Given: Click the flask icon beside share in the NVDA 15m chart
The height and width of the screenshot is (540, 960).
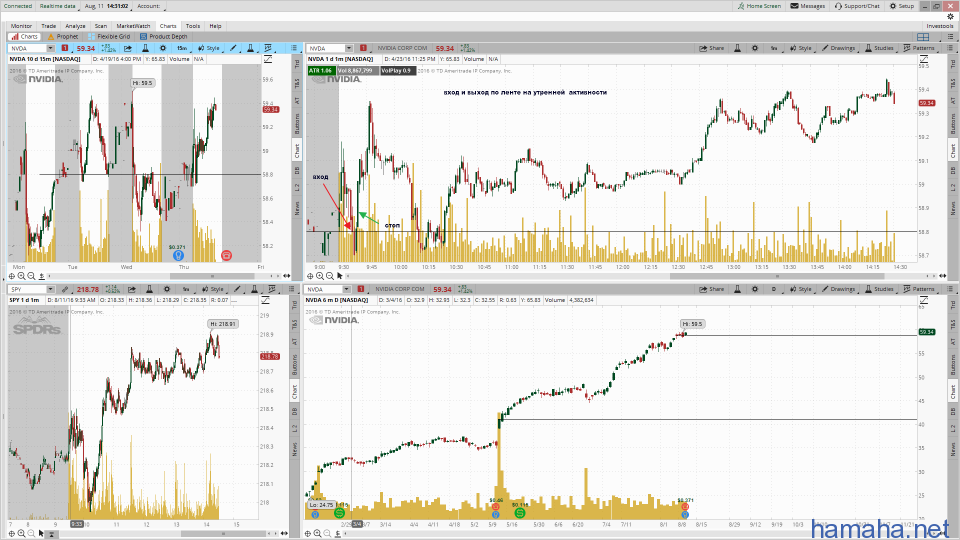Looking at the screenshot, I should pos(145,48).
